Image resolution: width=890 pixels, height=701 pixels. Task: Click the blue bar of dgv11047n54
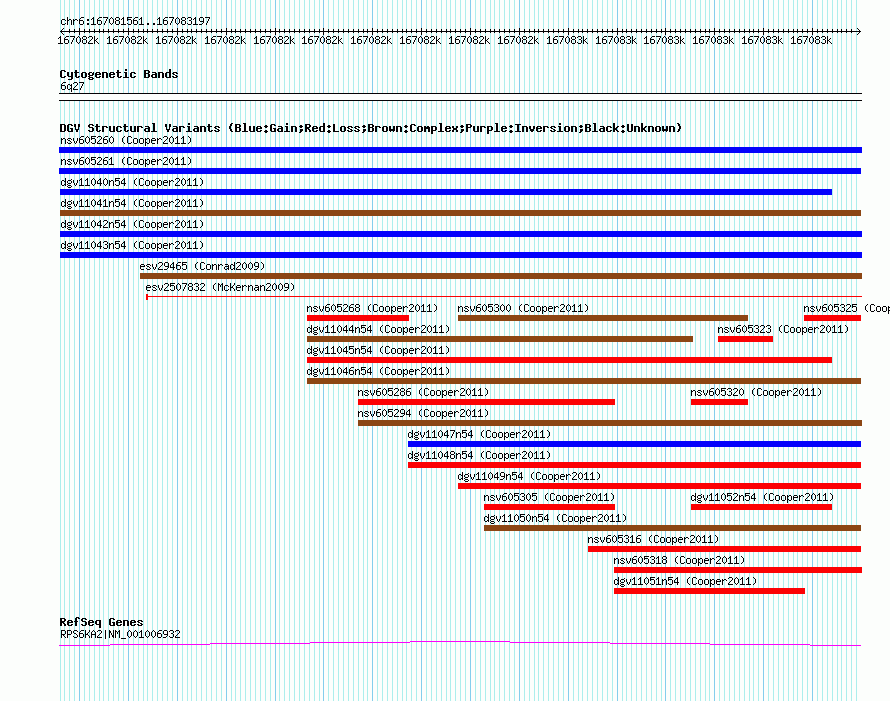click(x=635, y=444)
